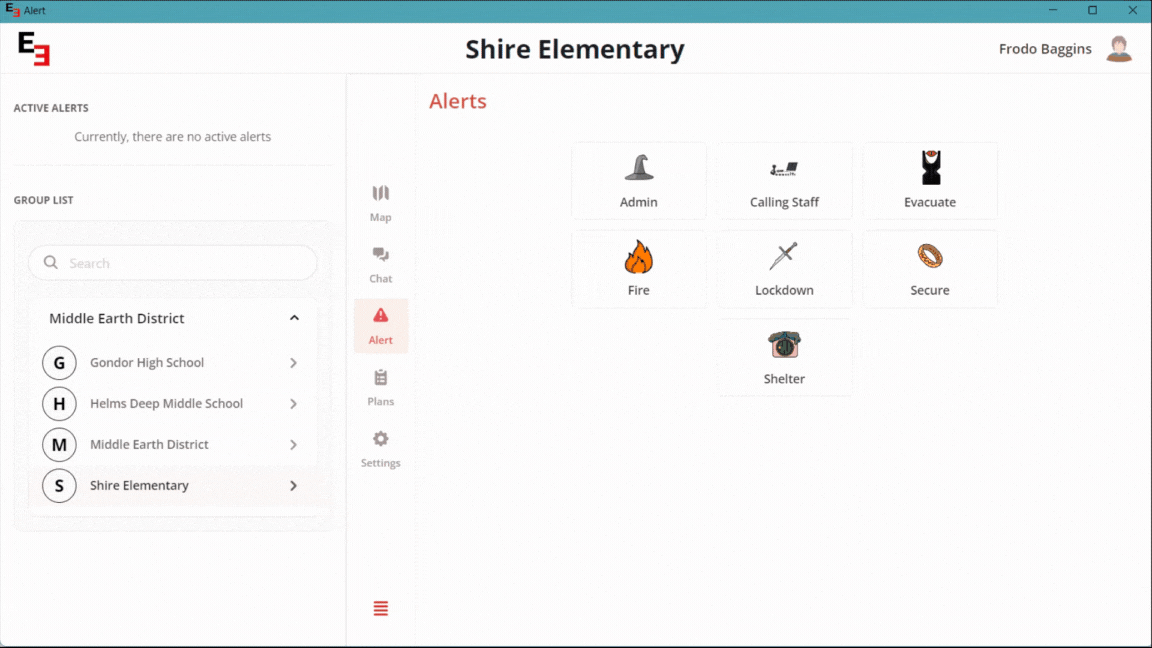Expand the Shire Elementary chevron arrow
The width and height of the screenshot is (1152, 648).
coord(293,486)
